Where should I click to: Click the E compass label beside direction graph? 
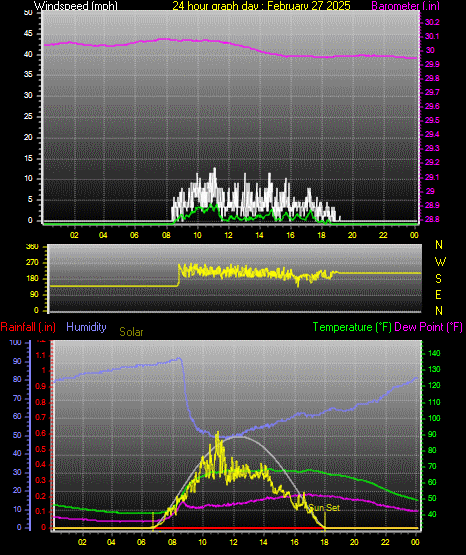(x=438, y=295)
